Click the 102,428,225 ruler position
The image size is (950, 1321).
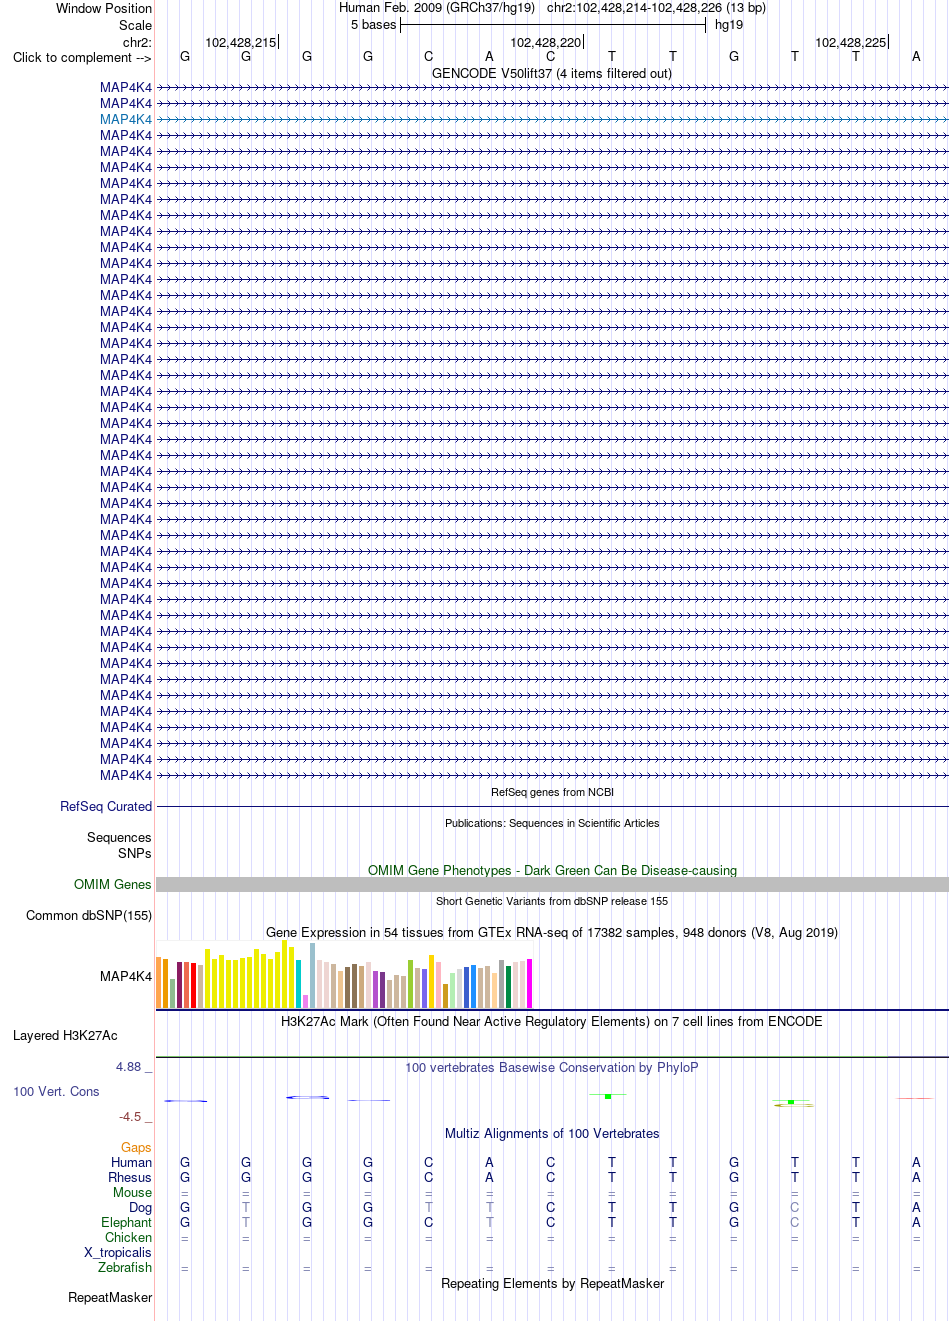coord(850,42)
